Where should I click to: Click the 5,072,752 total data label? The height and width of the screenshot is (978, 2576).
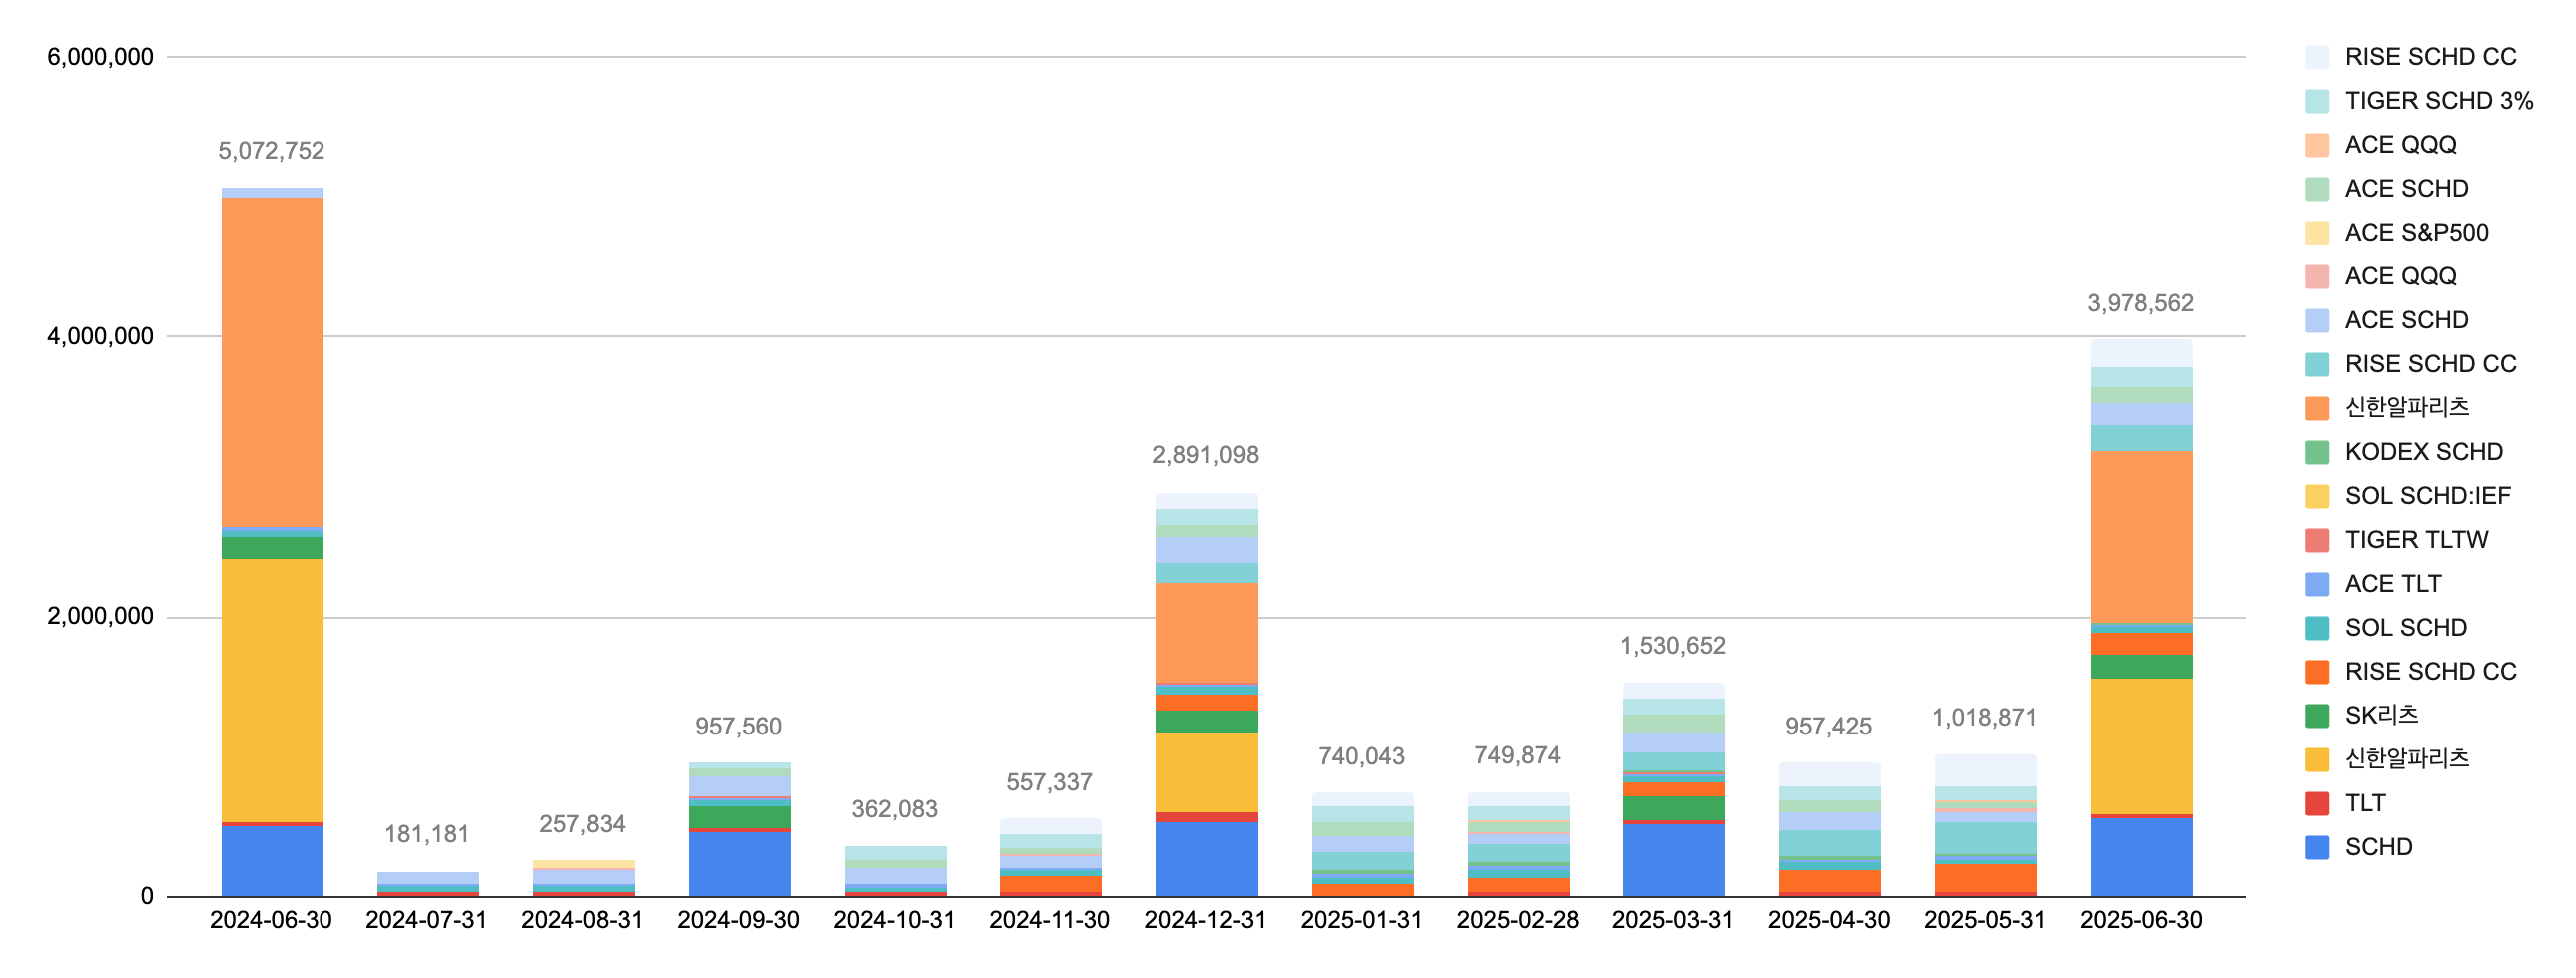[271, 151]
